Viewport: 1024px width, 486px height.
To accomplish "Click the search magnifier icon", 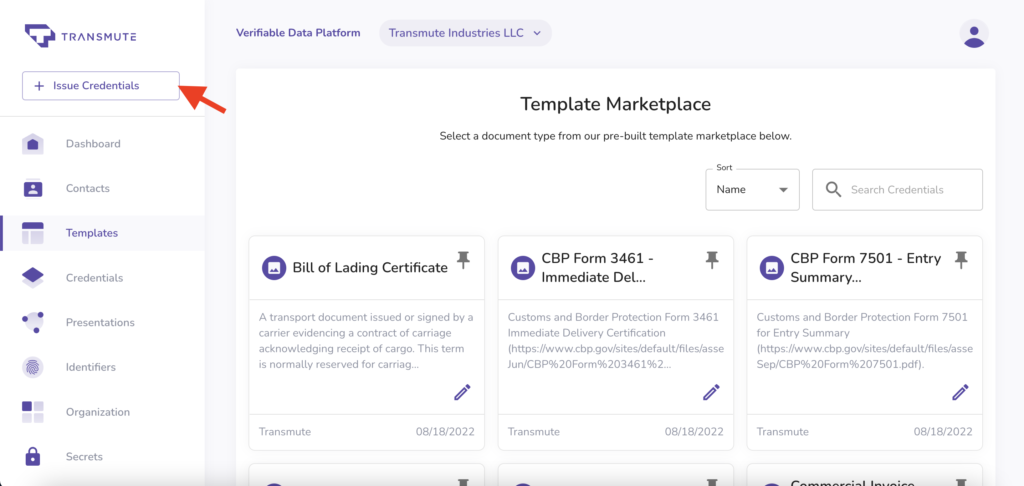I will 833,189.
